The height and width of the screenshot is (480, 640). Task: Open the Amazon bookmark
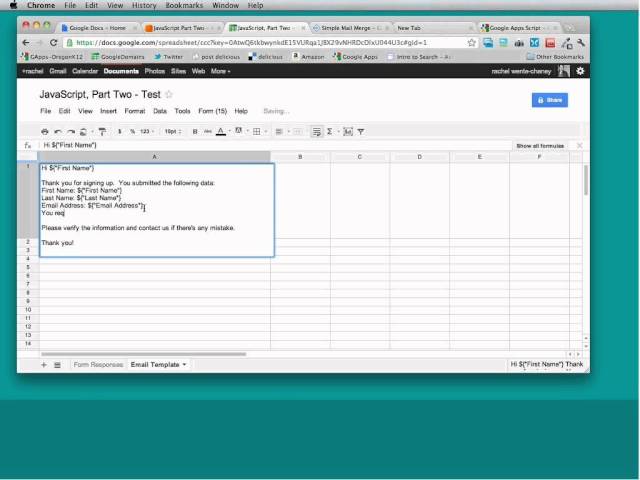(x=309, y=57)
